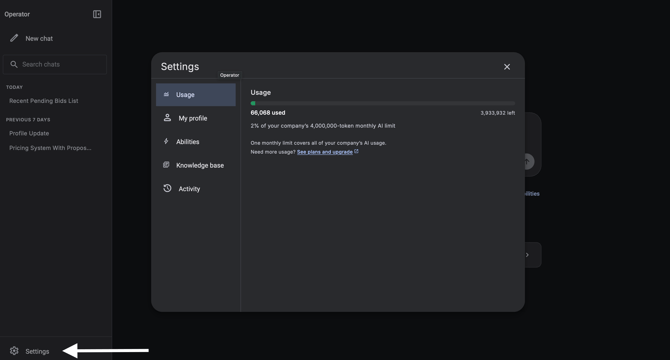670x360 pixels.
Task: Close the Settings dialog
Action: [507, 67]
